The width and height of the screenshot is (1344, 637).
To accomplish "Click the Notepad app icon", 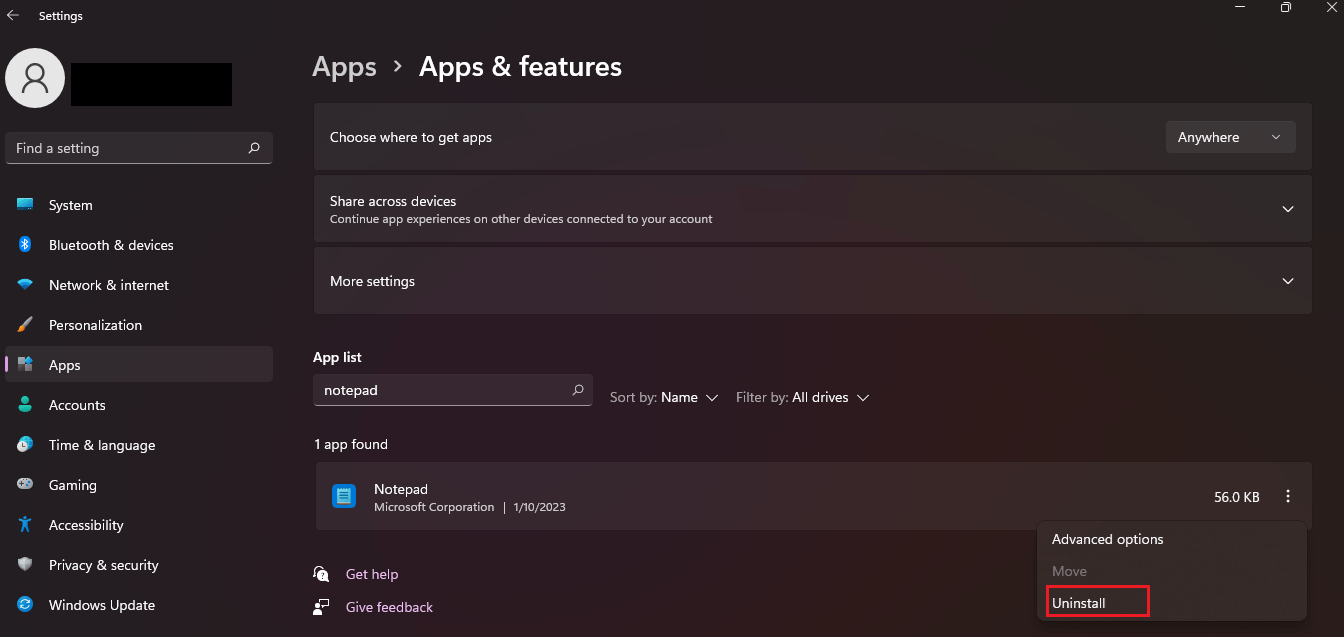I will (344, 496).
